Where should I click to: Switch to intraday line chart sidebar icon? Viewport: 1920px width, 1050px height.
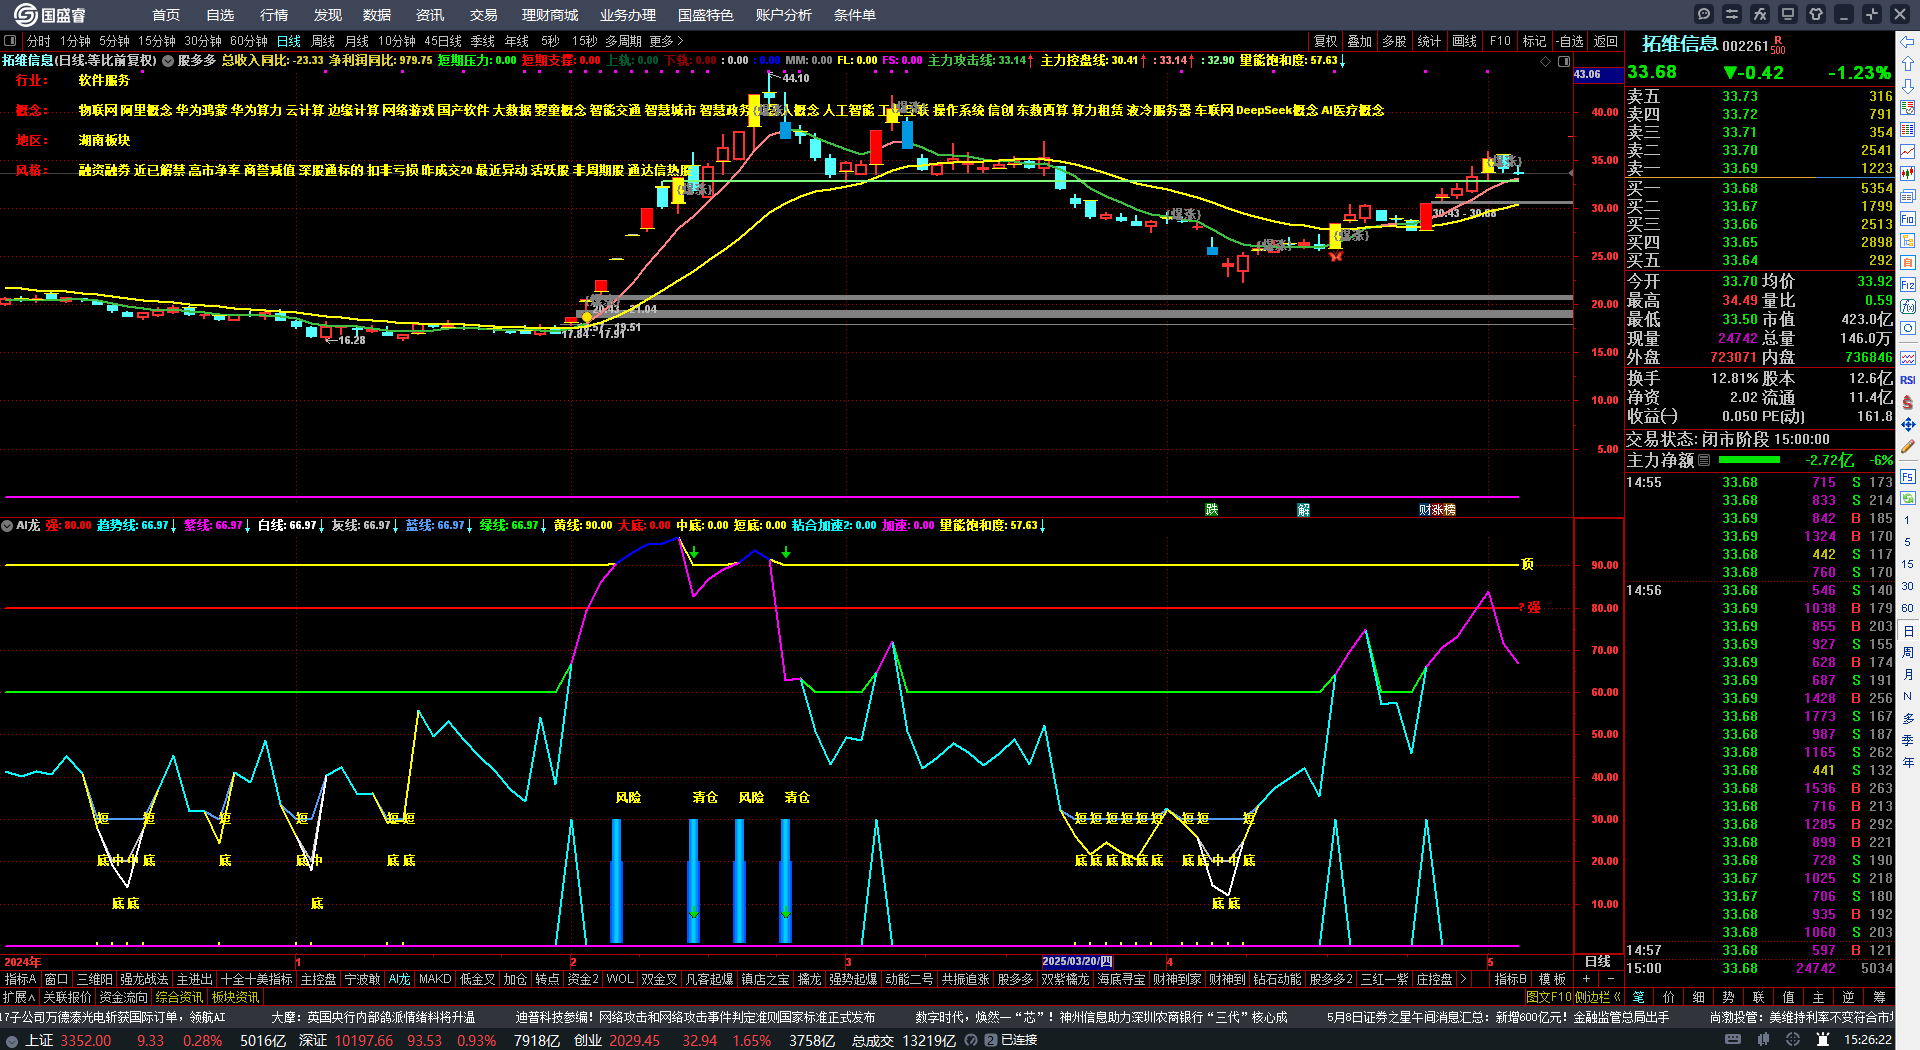[1908, 152]
